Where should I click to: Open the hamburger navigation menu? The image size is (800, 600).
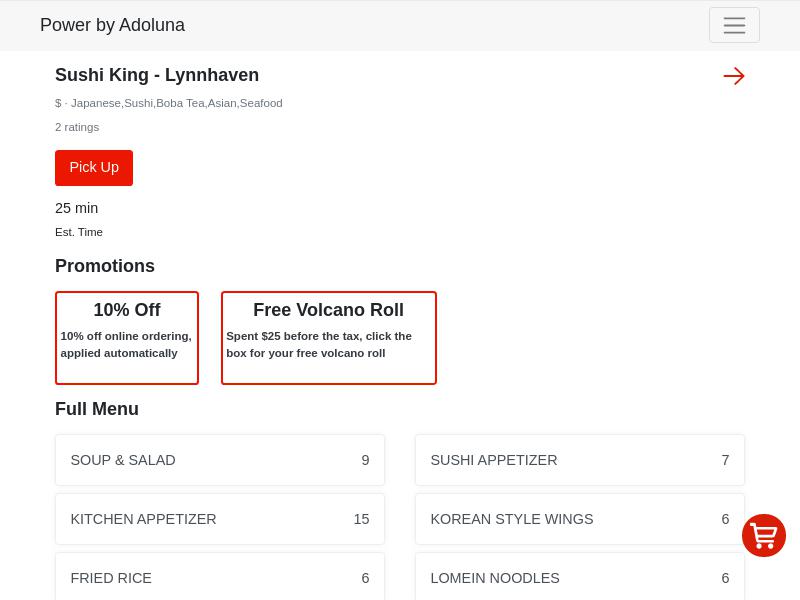(x=734, y=25)
